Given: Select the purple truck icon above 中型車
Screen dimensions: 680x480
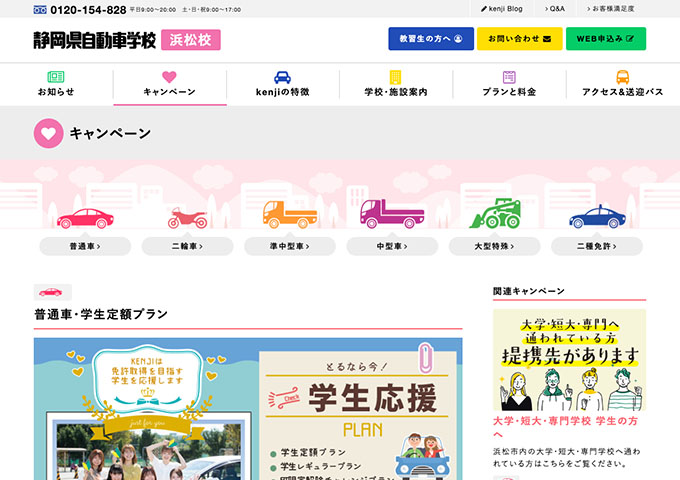Looking at the screenshot, I should [392, 214].
